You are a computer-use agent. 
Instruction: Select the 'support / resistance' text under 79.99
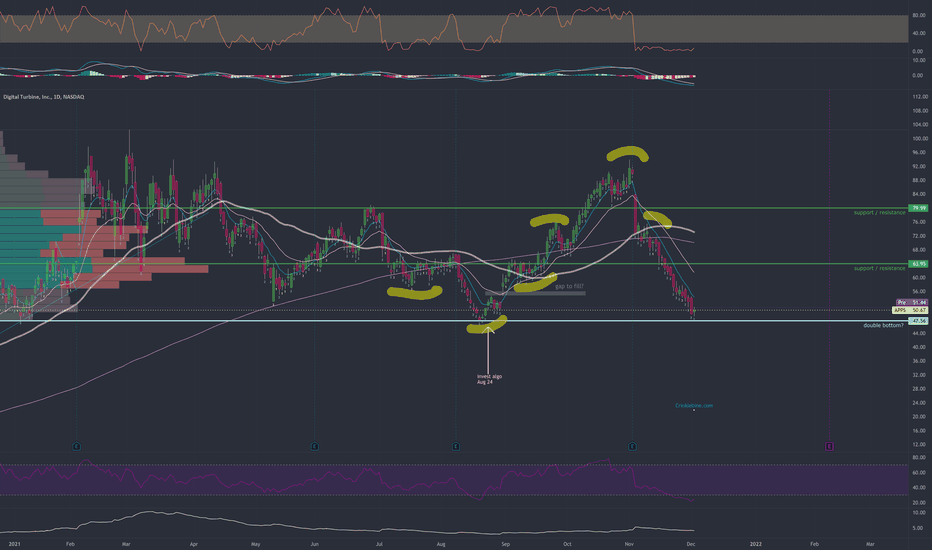[x=880, y=213]
